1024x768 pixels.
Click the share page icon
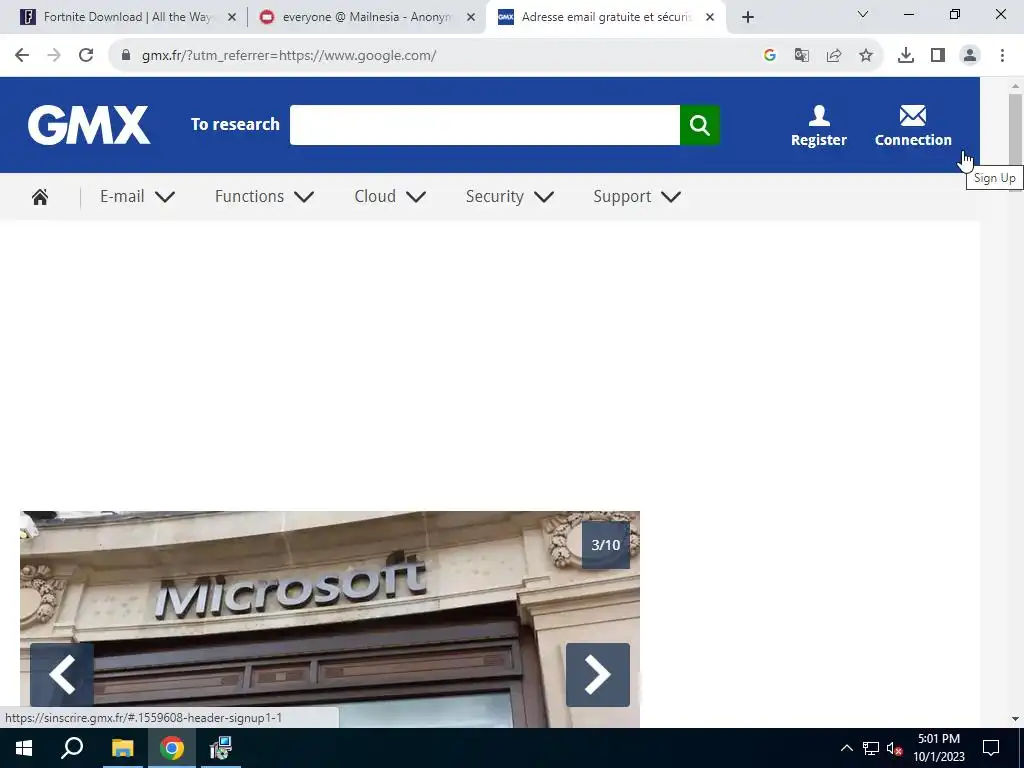834,56
